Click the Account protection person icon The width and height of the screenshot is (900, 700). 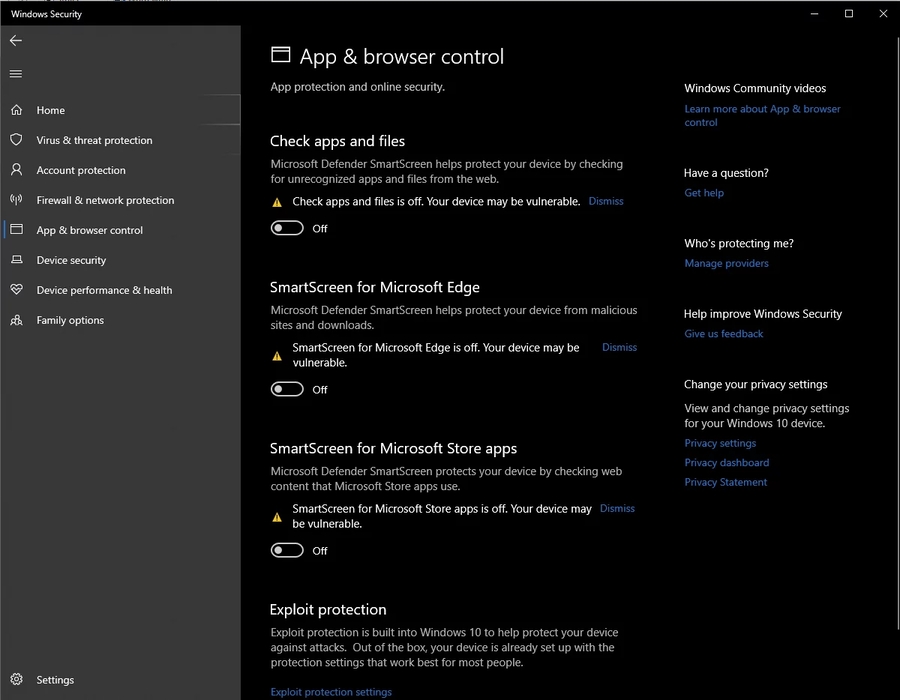tap(16, 170)
